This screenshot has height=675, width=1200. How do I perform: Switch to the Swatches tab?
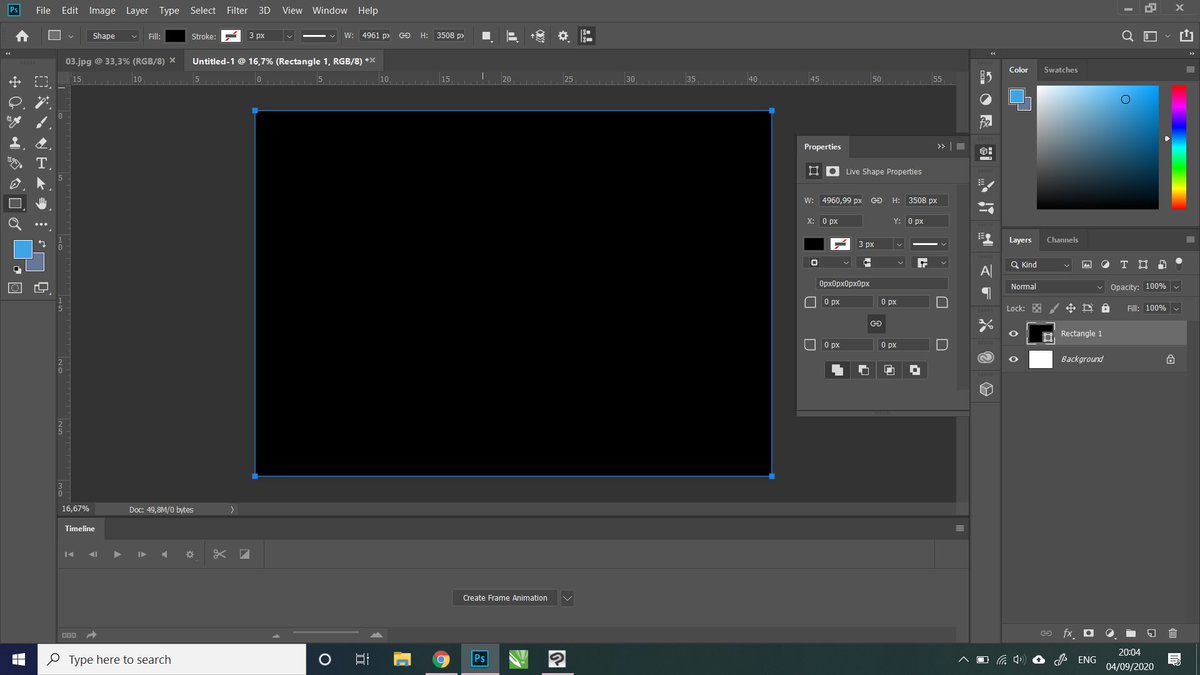point(1061,70)
